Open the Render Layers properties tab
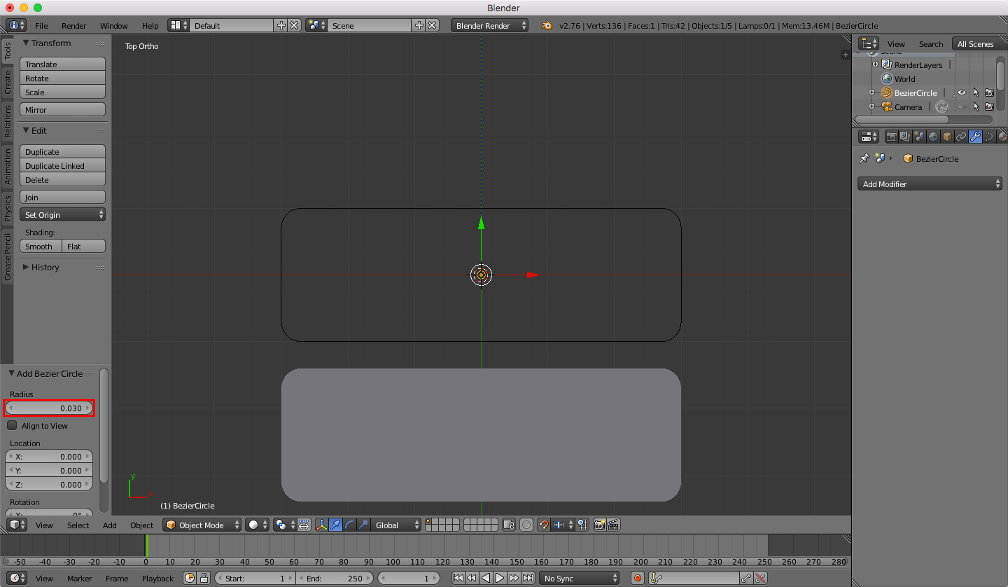1008x587 pixels. click(905, 136)
